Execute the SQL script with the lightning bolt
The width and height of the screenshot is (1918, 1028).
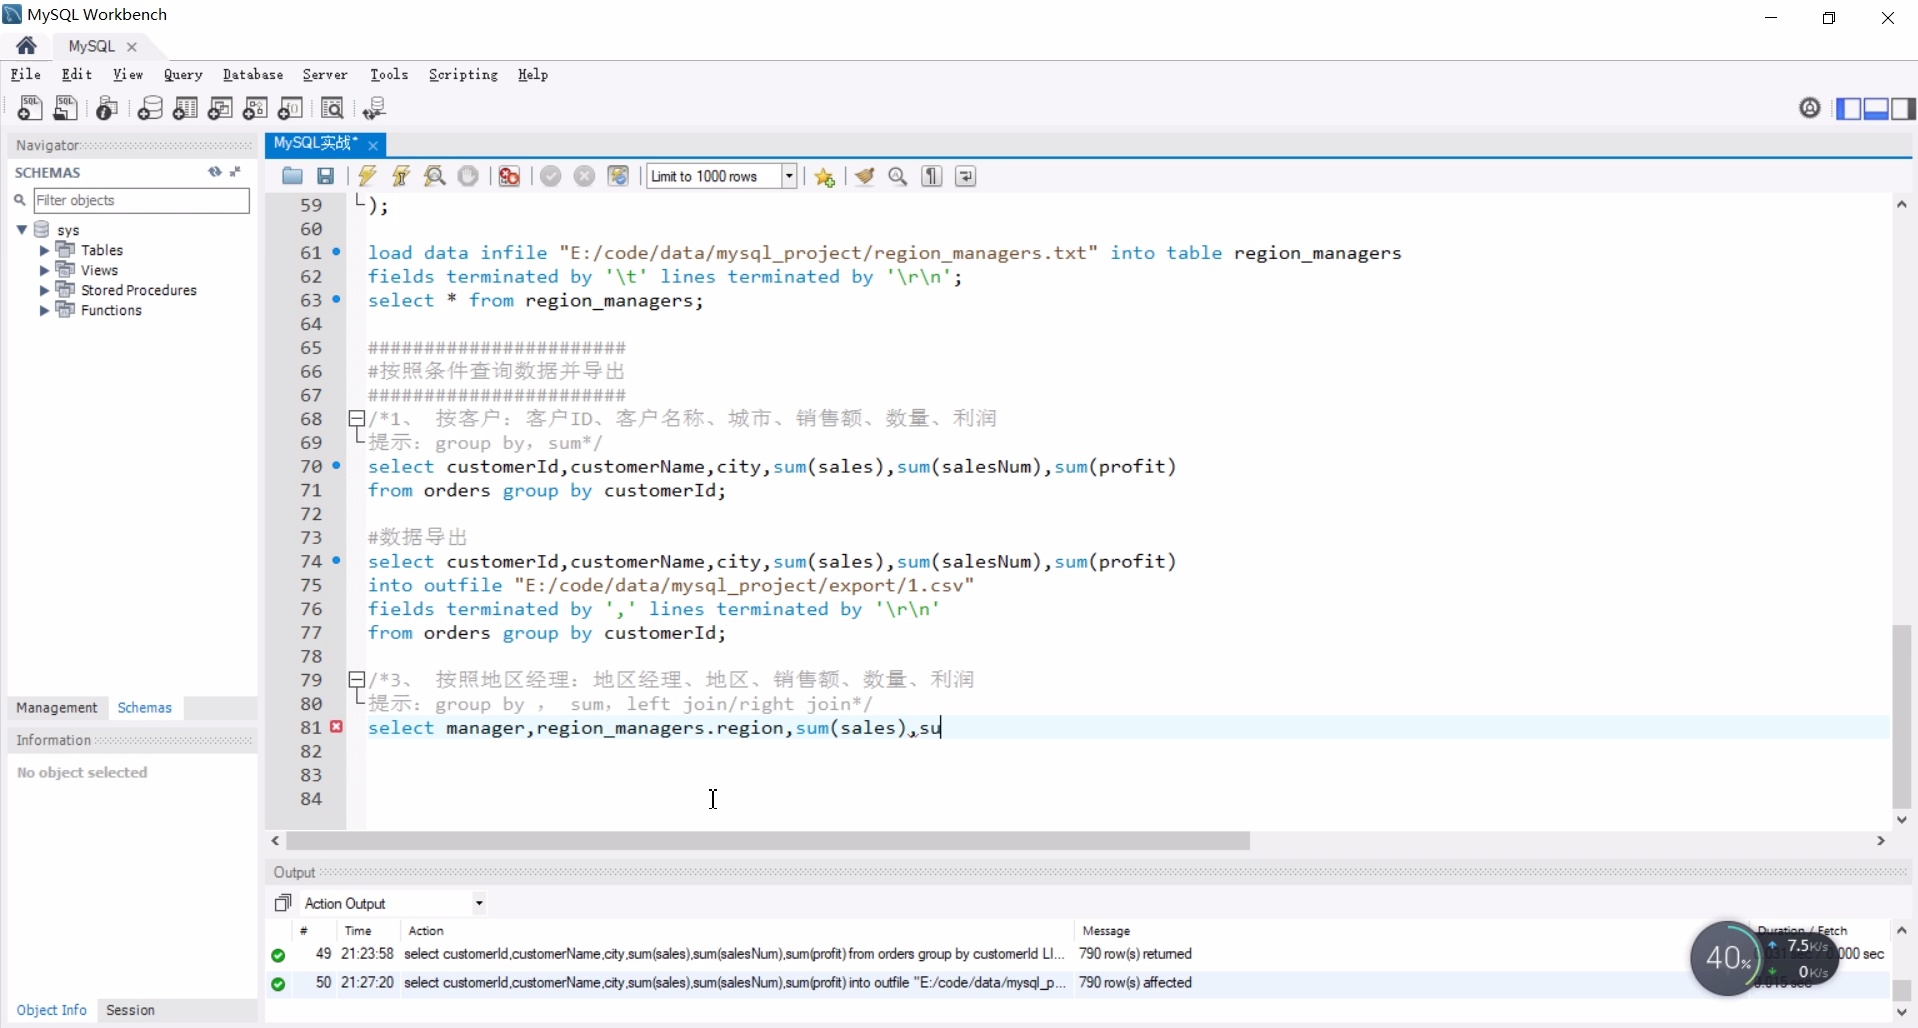click(x=366, y=176)
